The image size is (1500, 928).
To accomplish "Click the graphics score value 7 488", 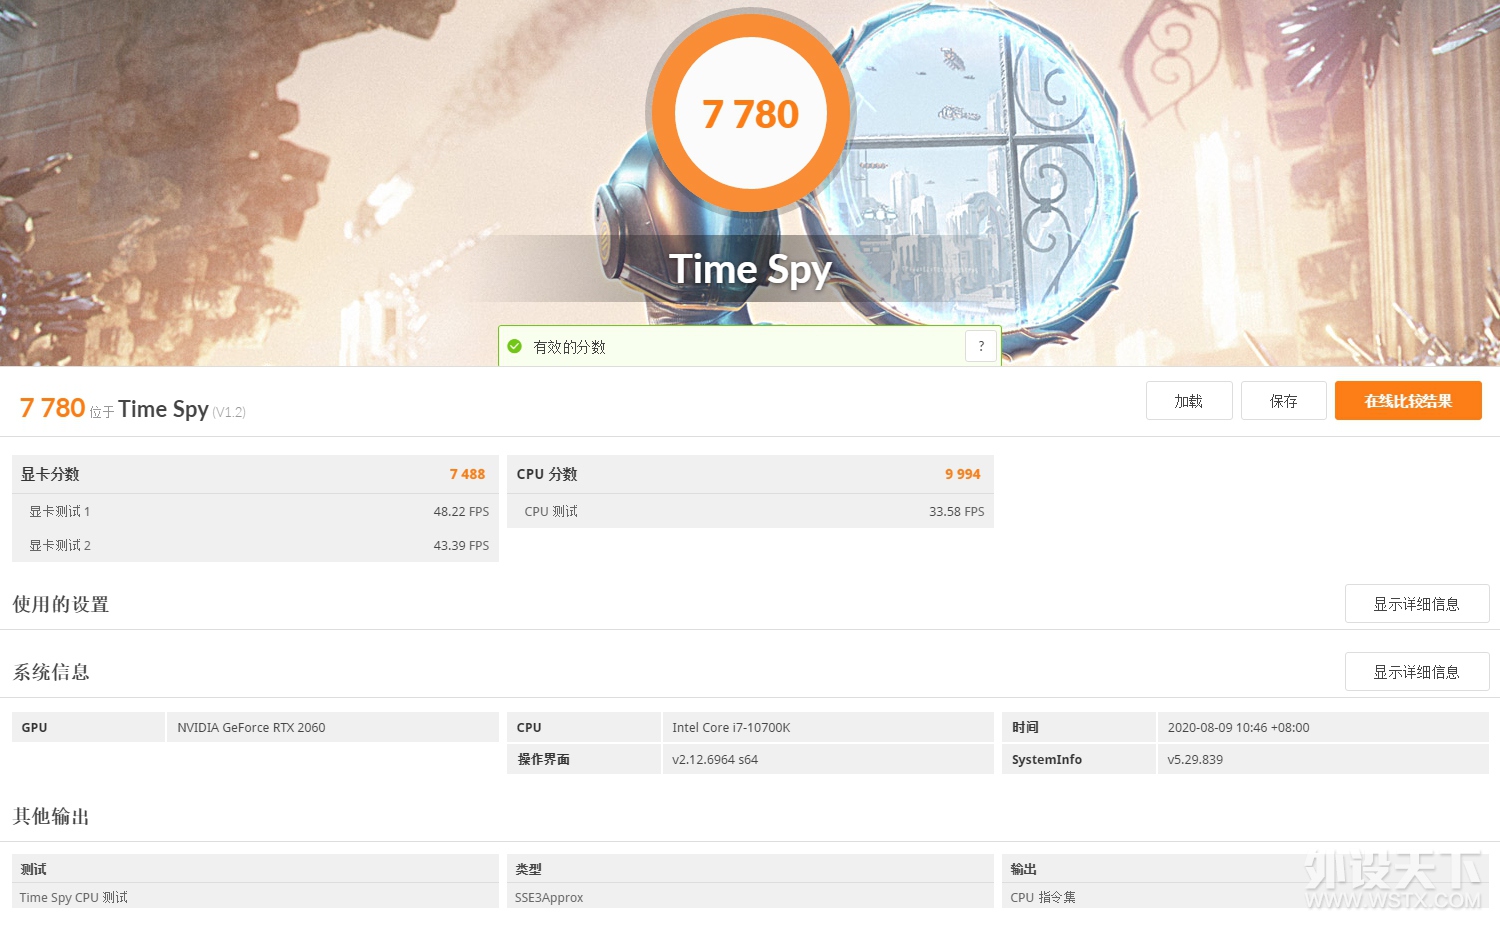I will click(x=467, y=474).
